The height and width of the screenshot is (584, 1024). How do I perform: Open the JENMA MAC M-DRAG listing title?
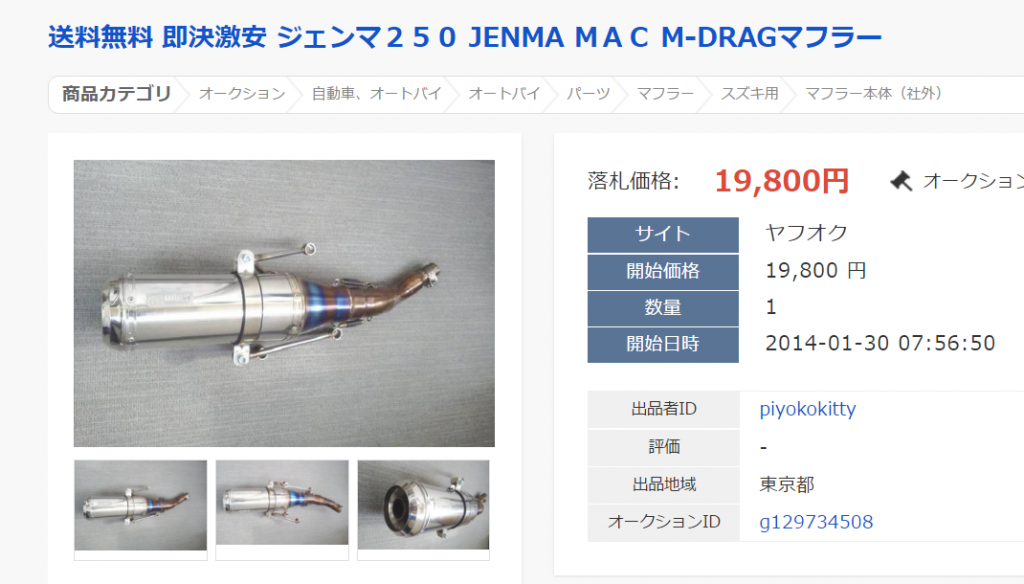(465, 37)
